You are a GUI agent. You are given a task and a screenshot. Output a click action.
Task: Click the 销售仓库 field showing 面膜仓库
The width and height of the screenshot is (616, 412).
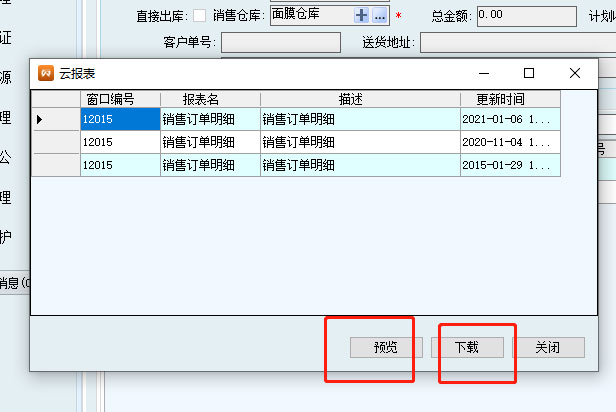tap(310, 16)
